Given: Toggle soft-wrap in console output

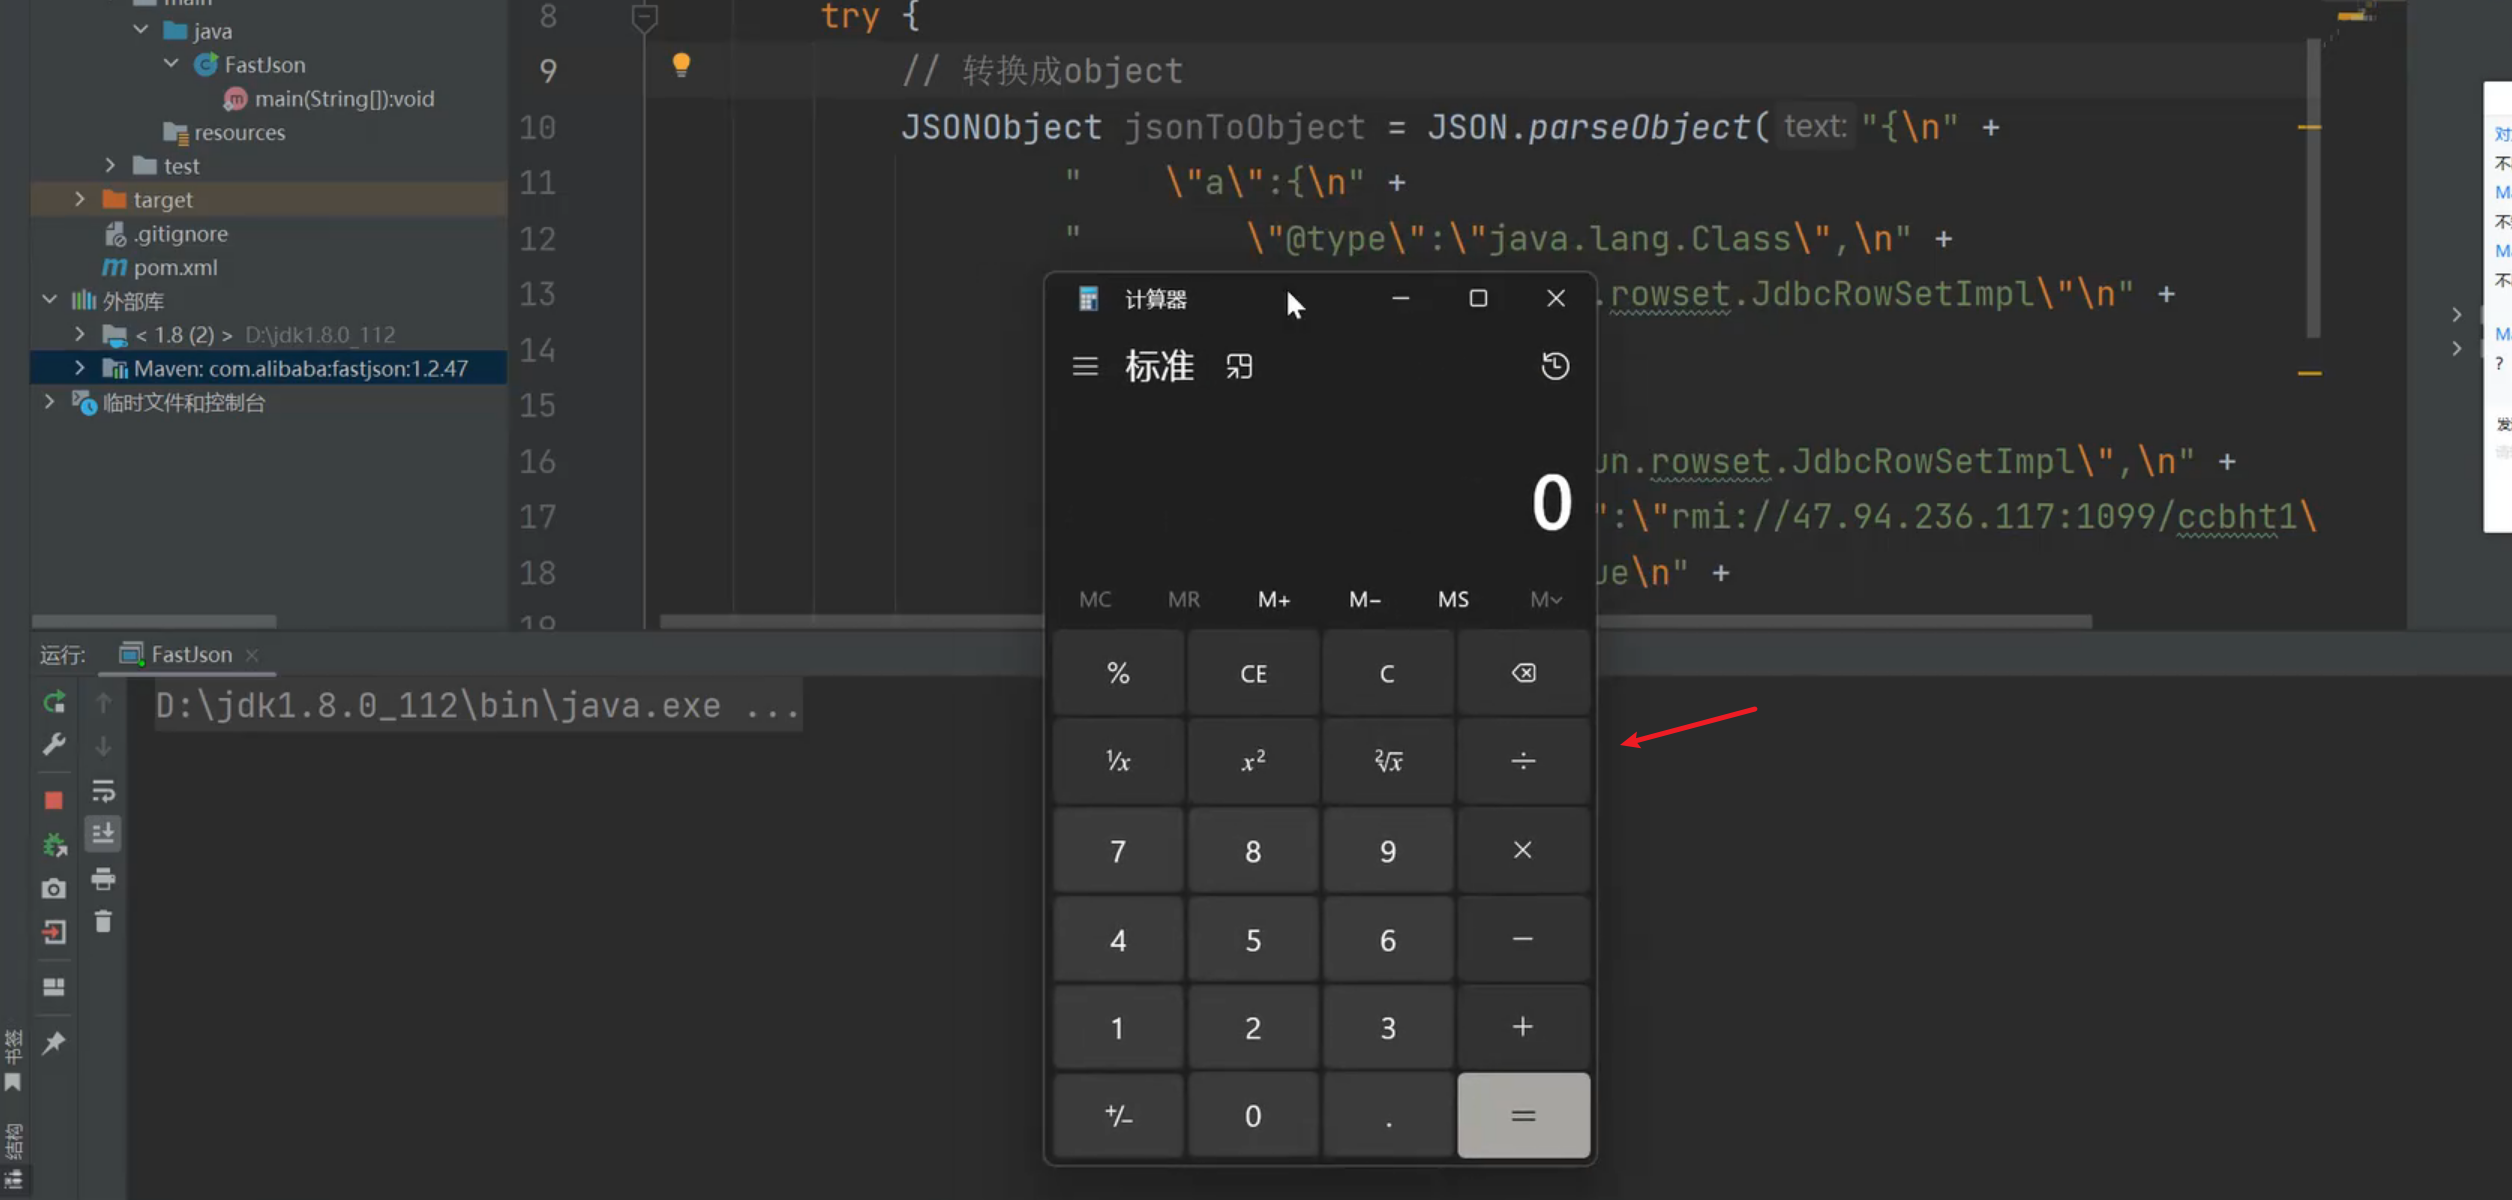Looking at the screenshot, I should coord(103,791).
